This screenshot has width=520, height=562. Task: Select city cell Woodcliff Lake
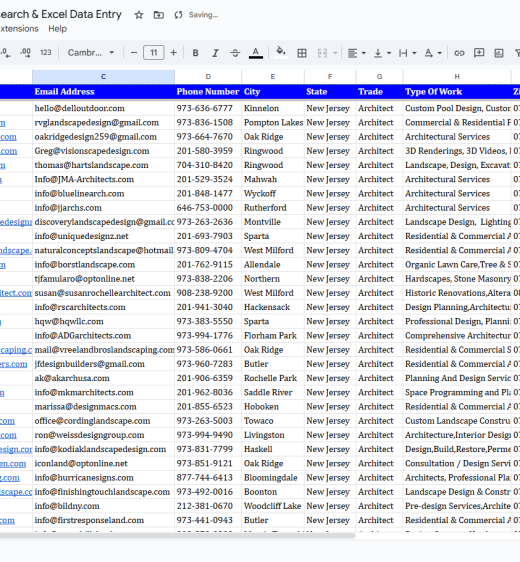click(x=273, y=506)
